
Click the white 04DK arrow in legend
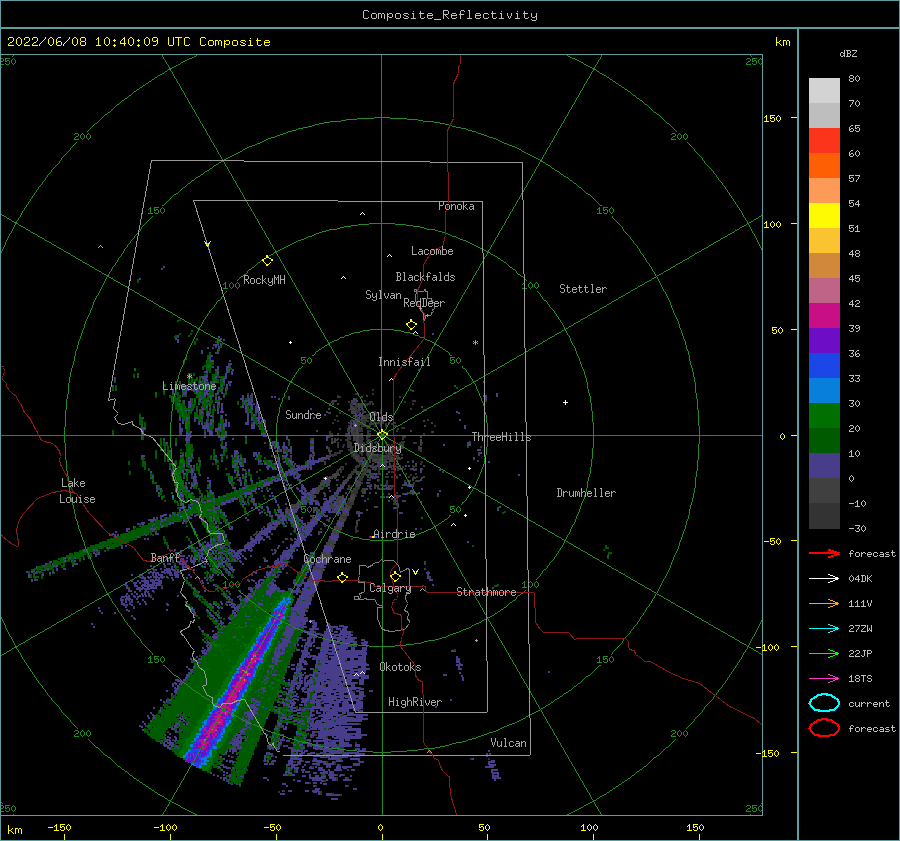[824, 579]
